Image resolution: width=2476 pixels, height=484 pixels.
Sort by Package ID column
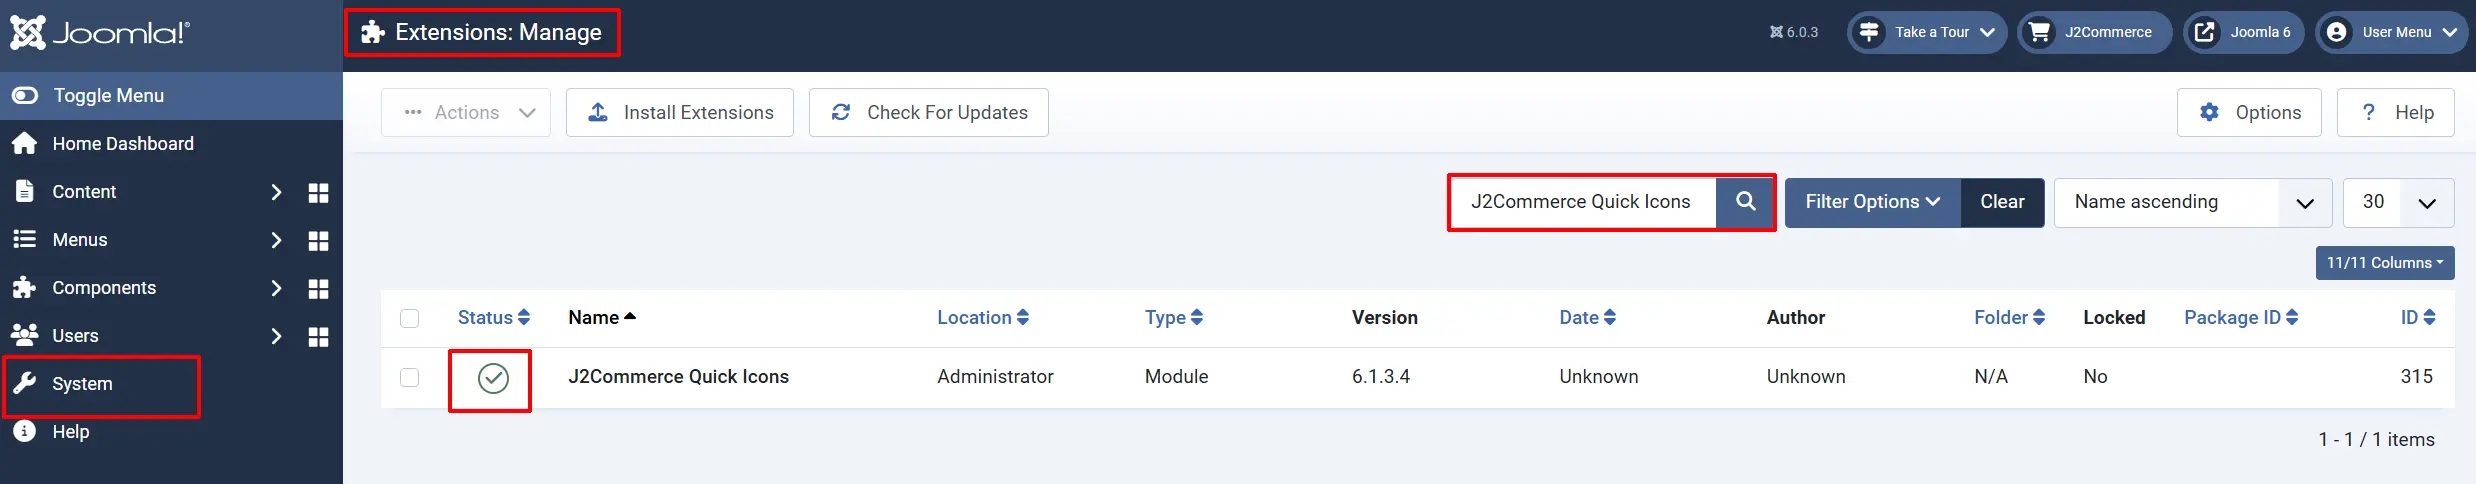point(2241,317)
